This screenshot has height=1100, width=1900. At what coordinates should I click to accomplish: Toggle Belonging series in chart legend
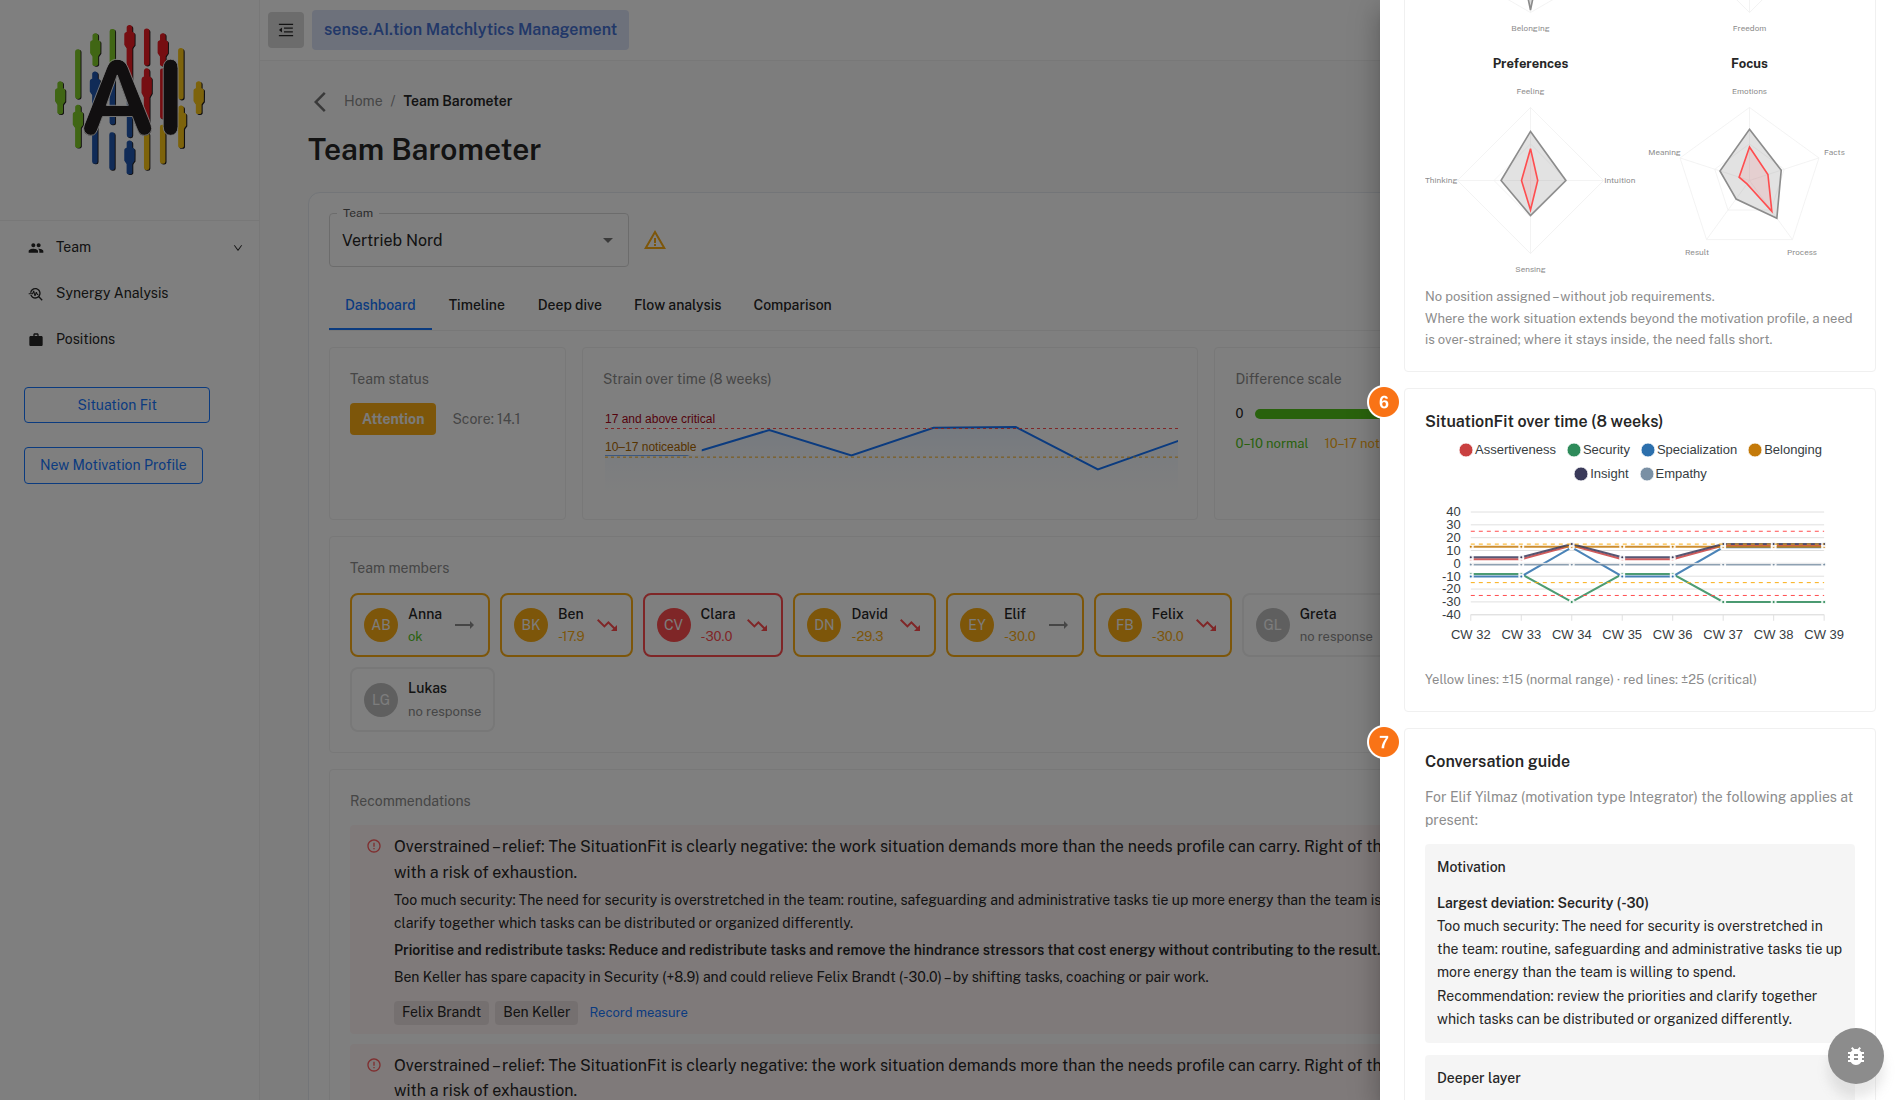point(1785,450)
